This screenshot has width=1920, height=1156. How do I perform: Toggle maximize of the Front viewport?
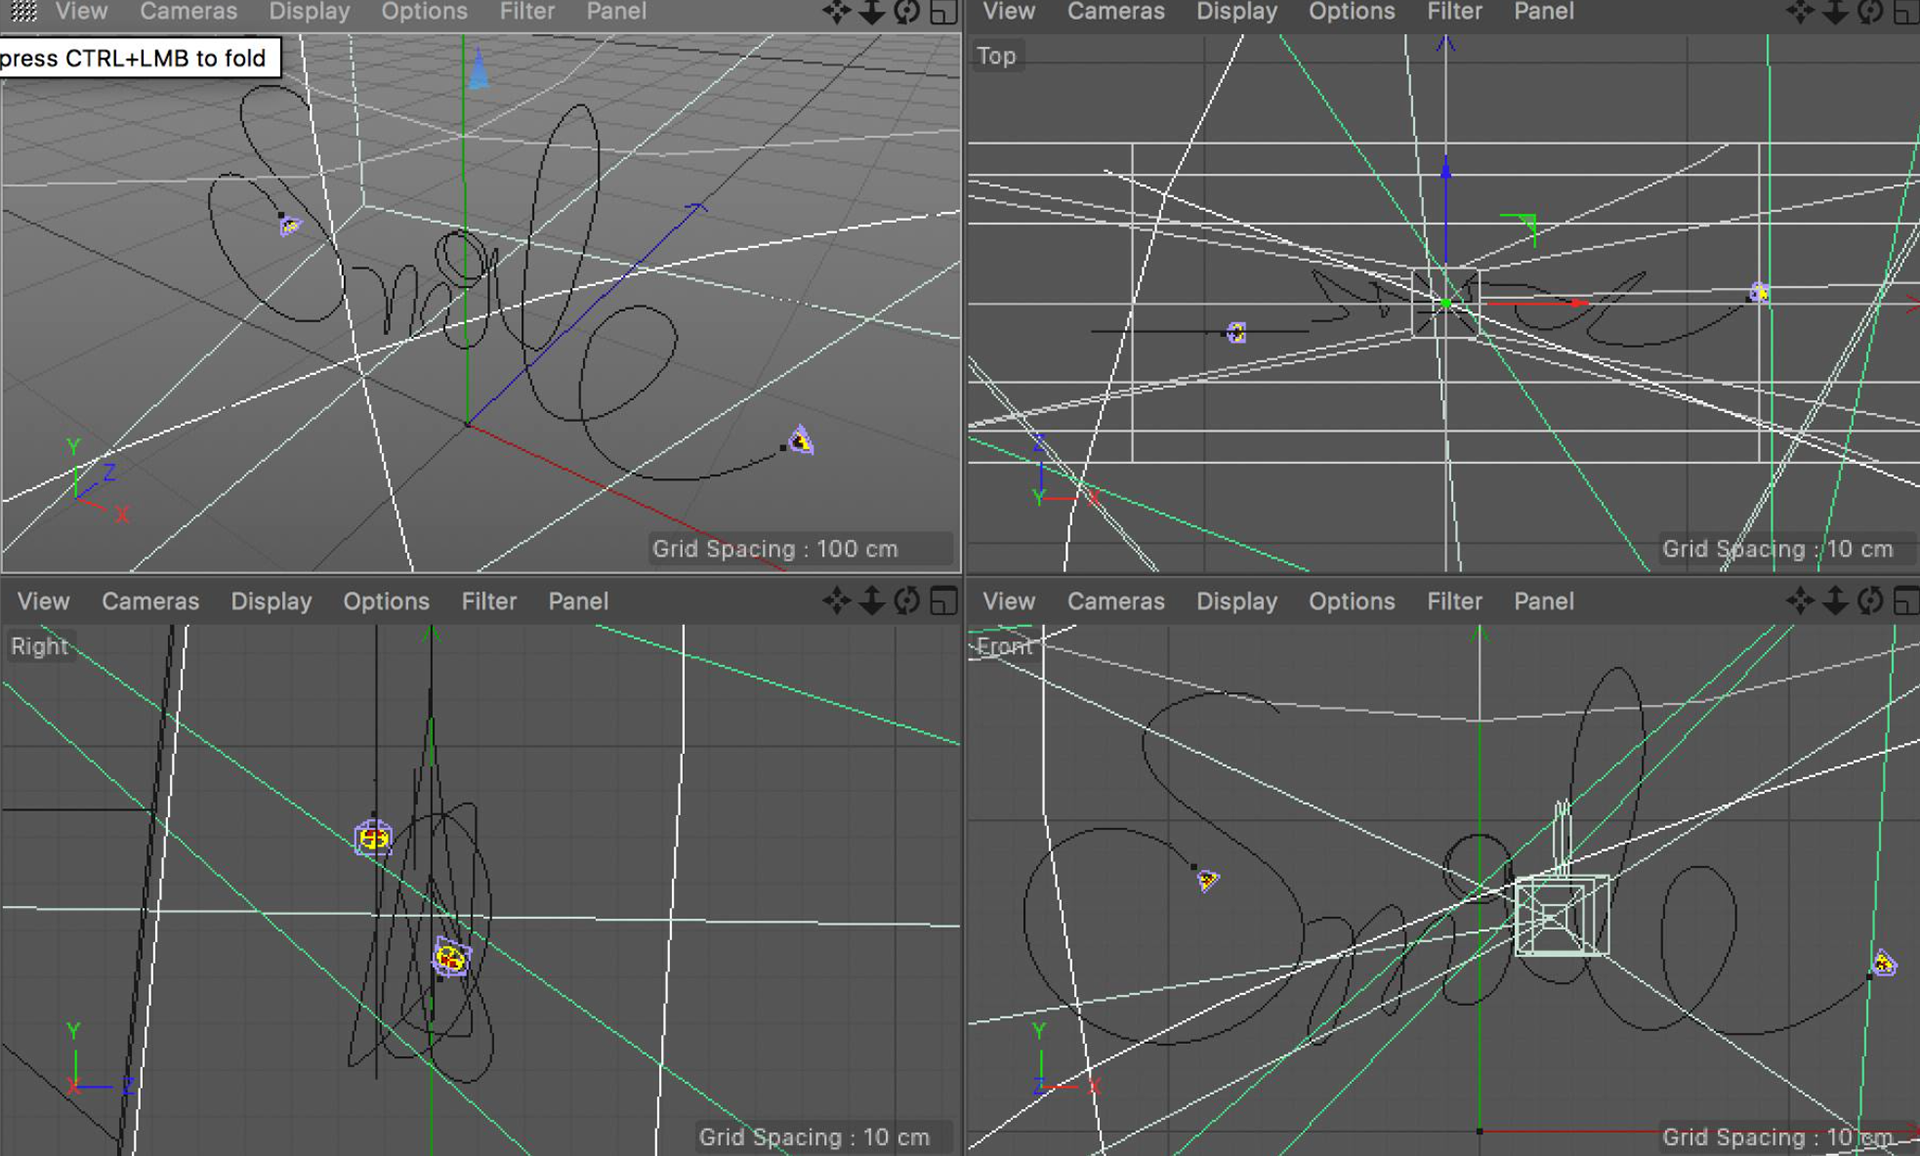pos(1906,601)
